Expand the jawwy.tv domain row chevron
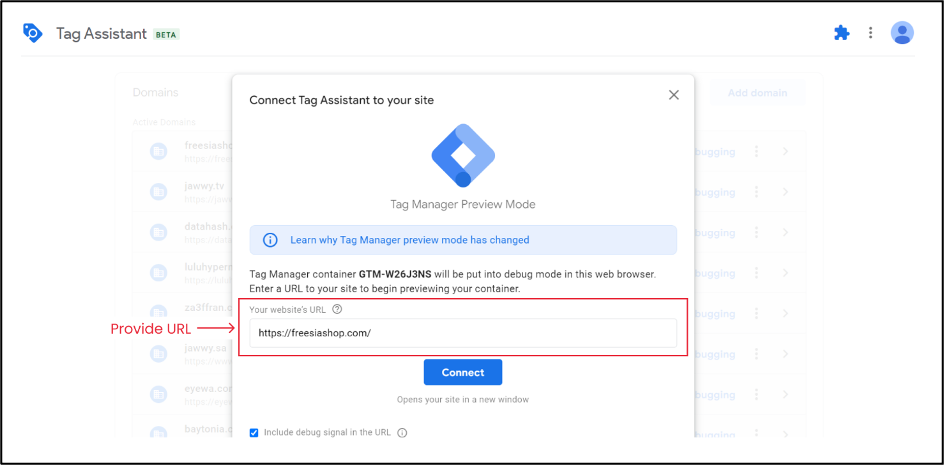The height and width of the screenshot is (466, 945). click(x=785, y=192)
